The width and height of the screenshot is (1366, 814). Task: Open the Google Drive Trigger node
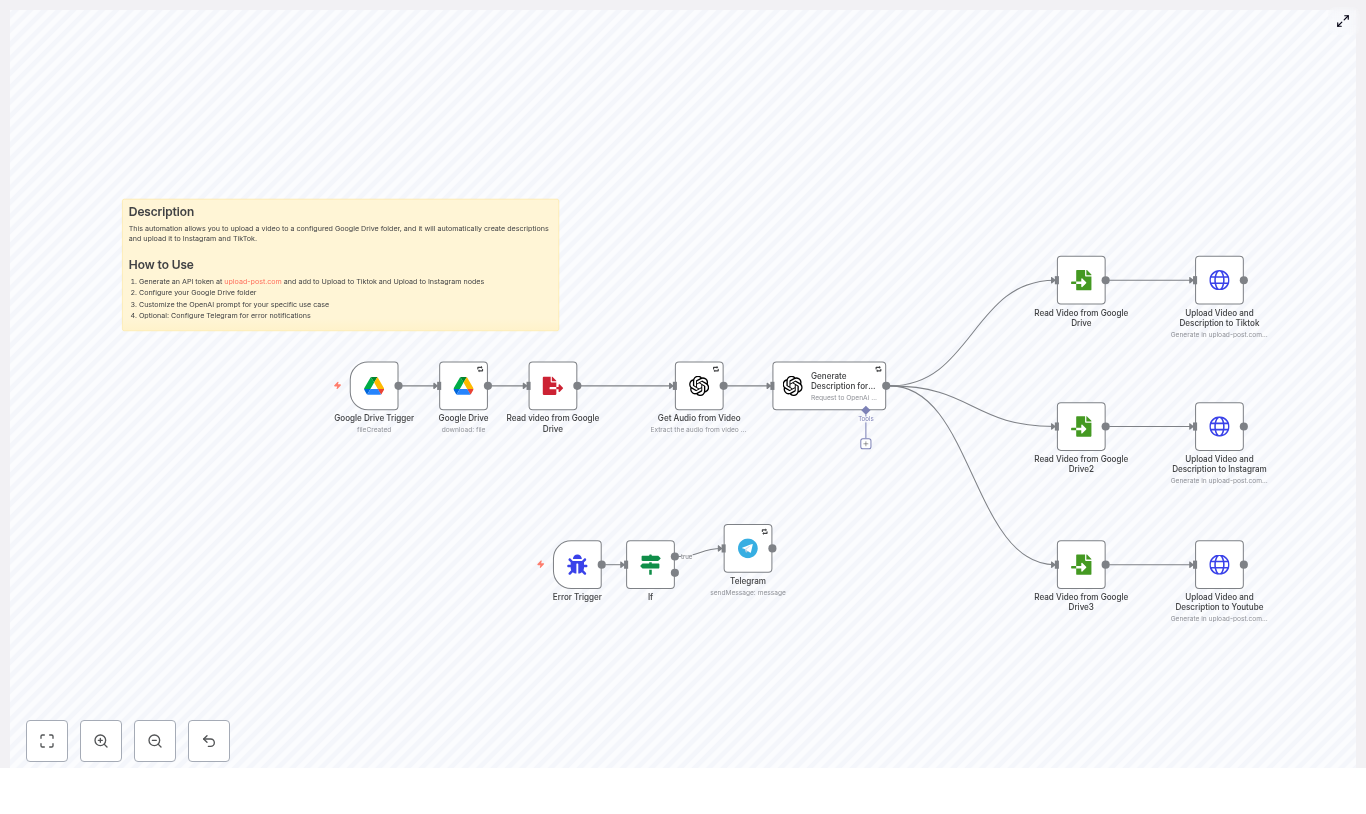pos(374,385)
